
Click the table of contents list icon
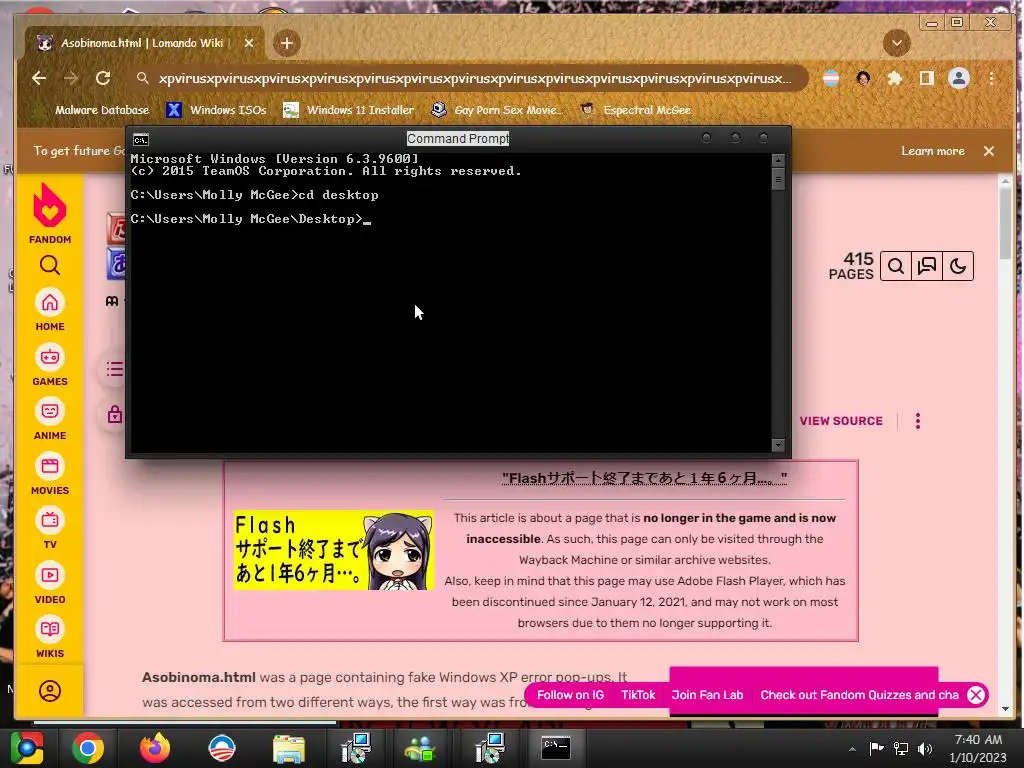point(114,369)
